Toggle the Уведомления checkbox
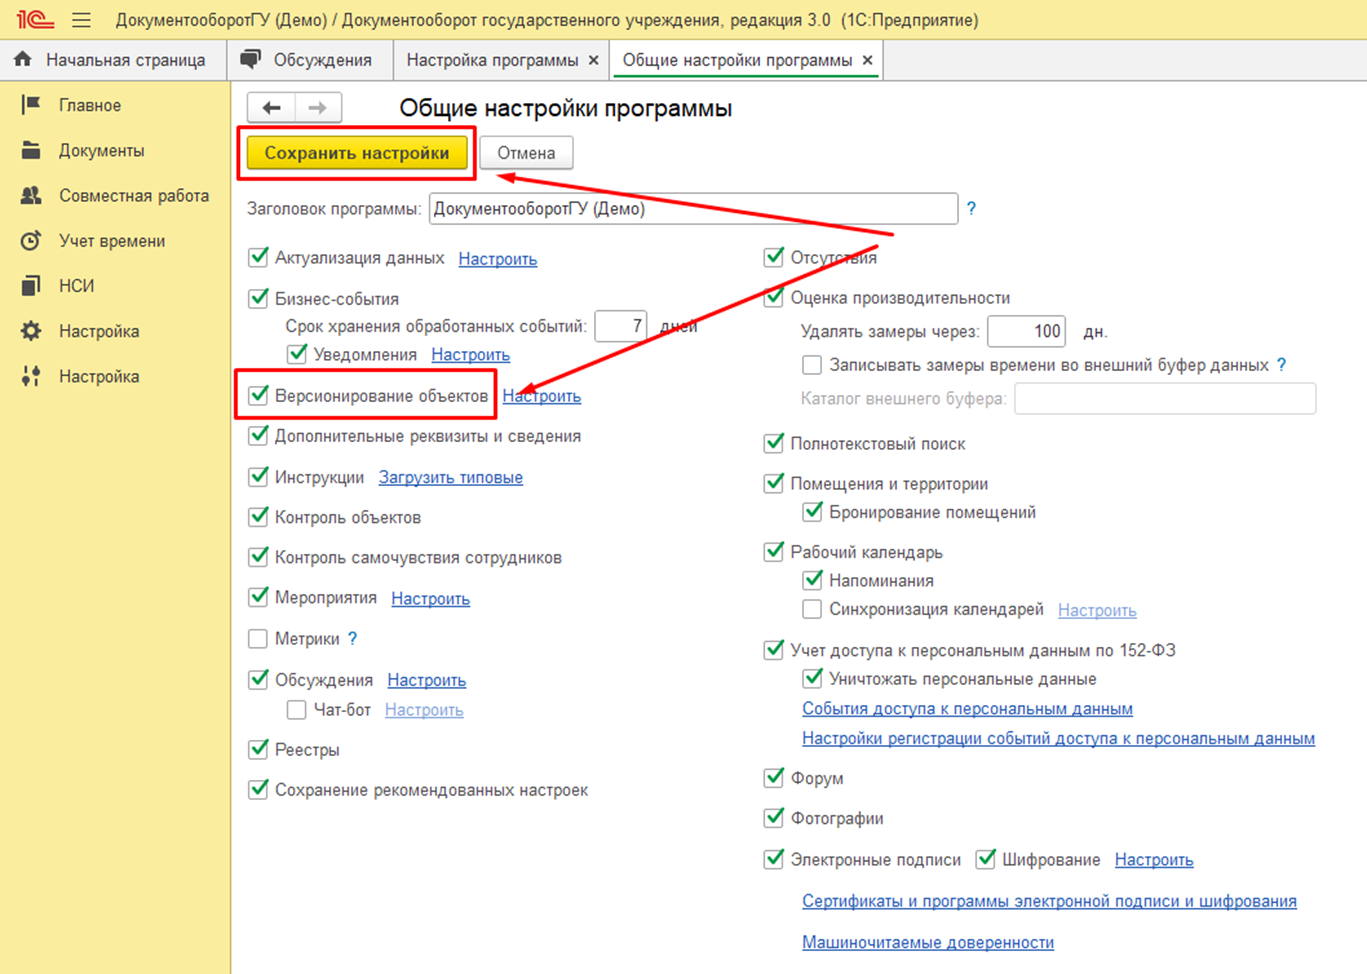 coord(297,354)
